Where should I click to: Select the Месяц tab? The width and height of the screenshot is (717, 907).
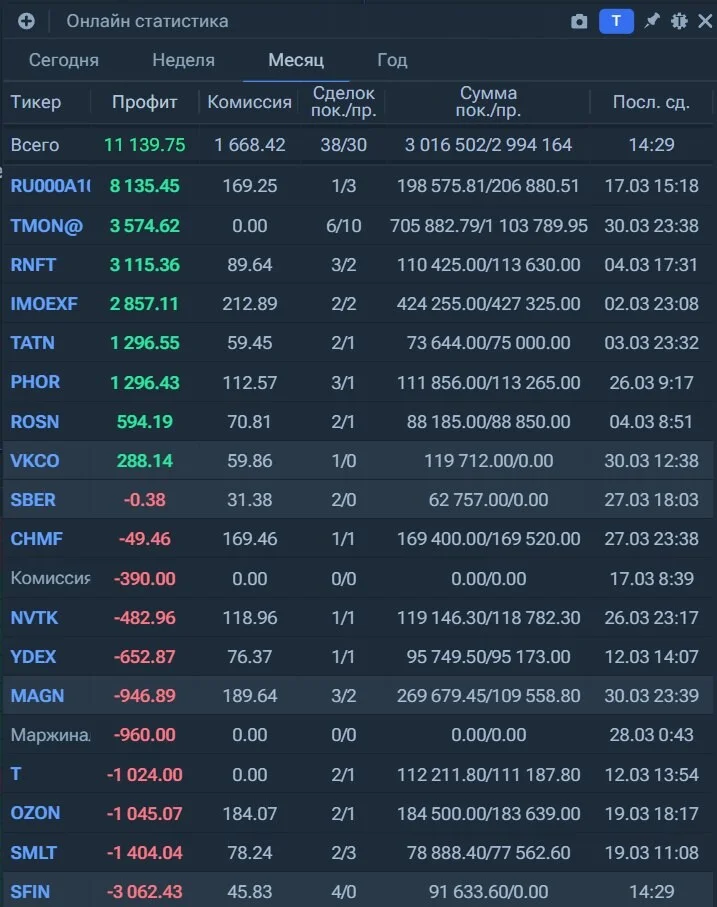click(296, 60)
